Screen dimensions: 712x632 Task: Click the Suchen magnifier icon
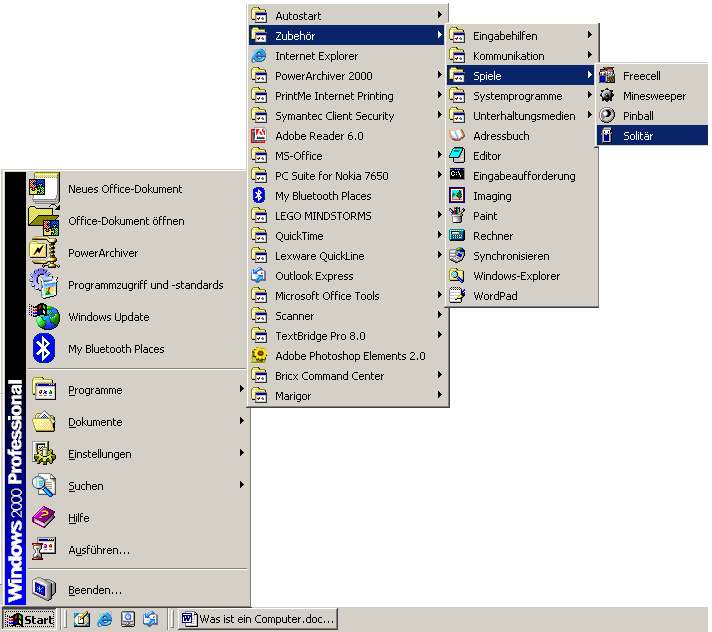tap(44, 485)
